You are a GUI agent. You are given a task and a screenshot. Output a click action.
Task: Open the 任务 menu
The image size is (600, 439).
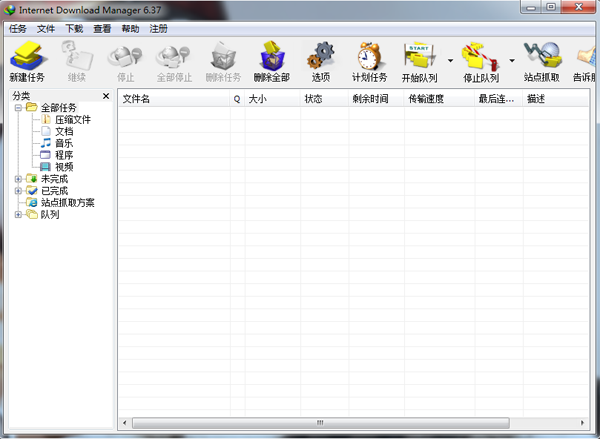18,29
